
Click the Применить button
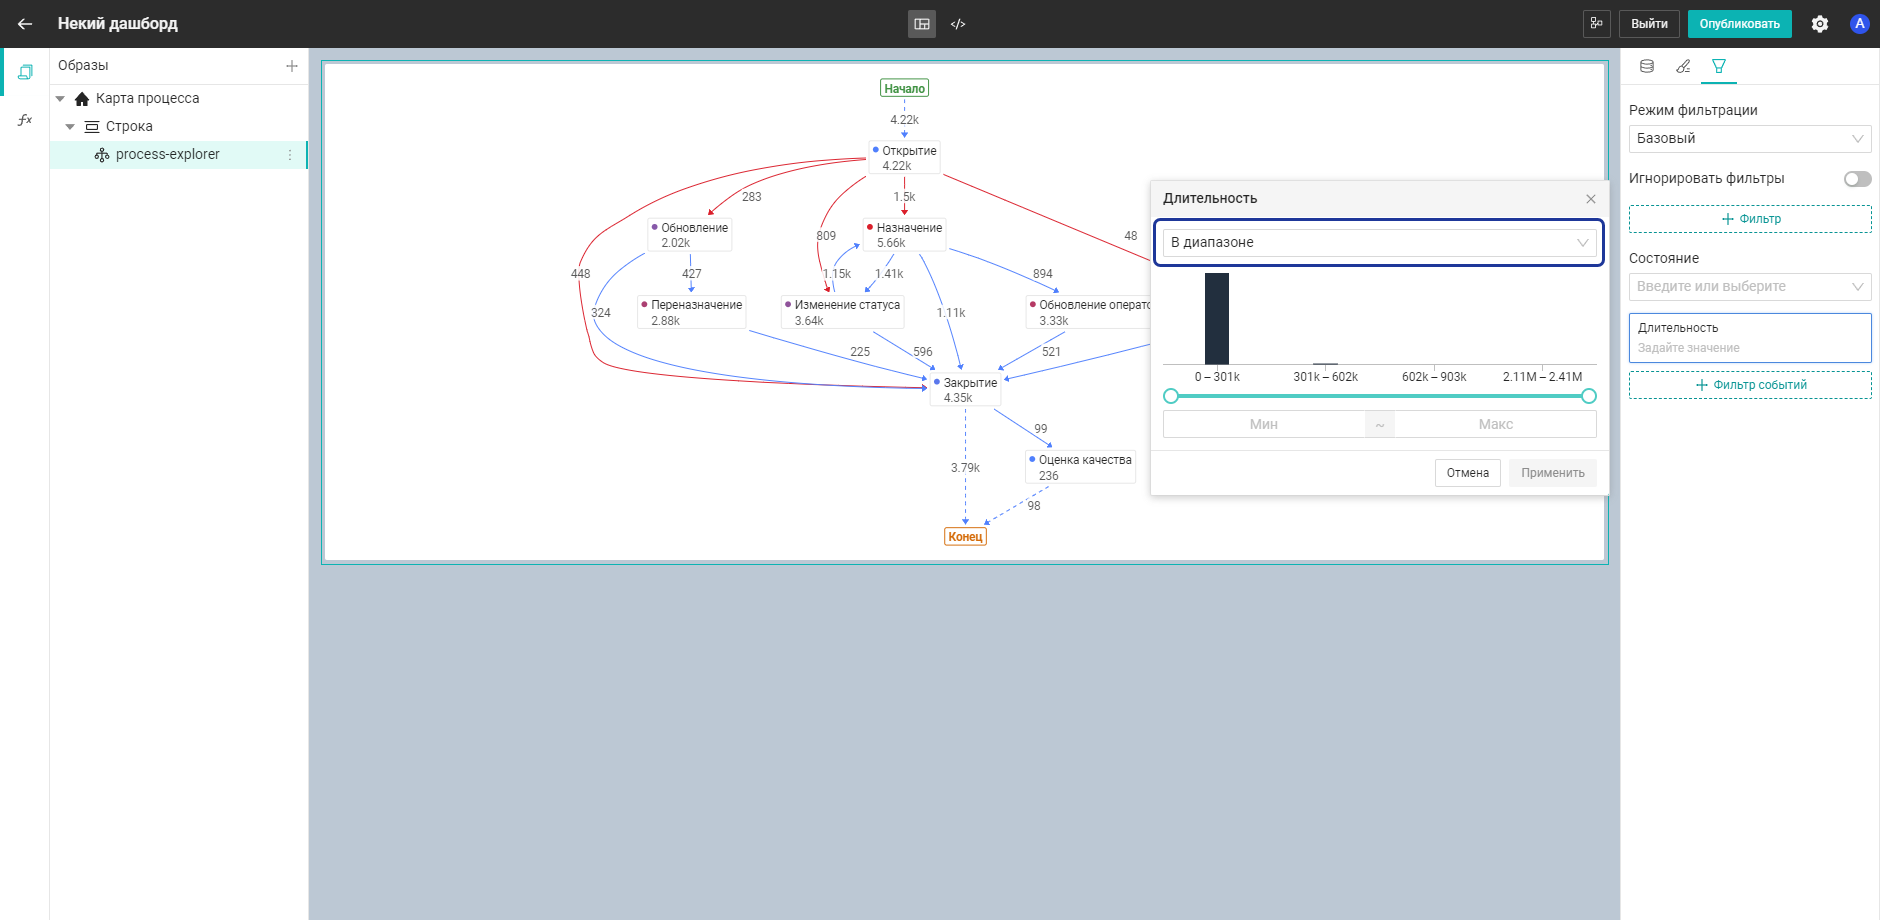point(1553,473)
